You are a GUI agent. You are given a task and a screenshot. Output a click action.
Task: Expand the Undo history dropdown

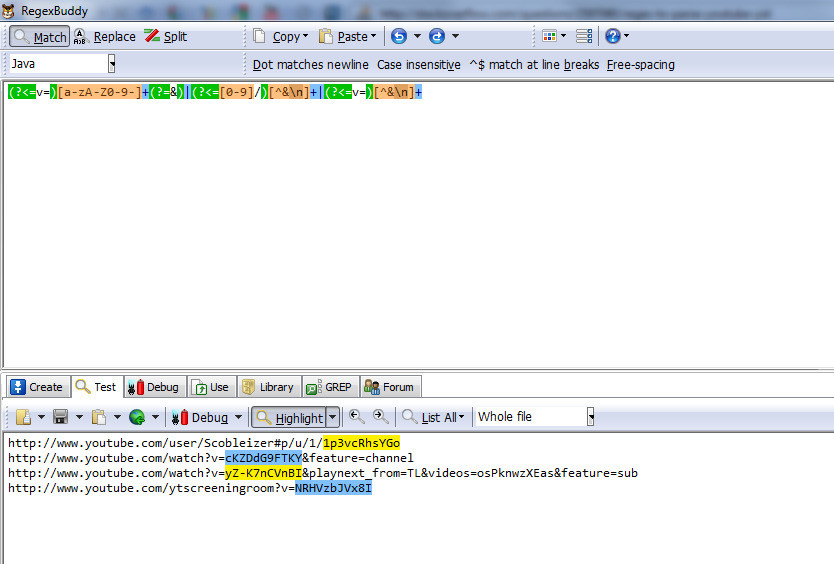pos(418,36)
